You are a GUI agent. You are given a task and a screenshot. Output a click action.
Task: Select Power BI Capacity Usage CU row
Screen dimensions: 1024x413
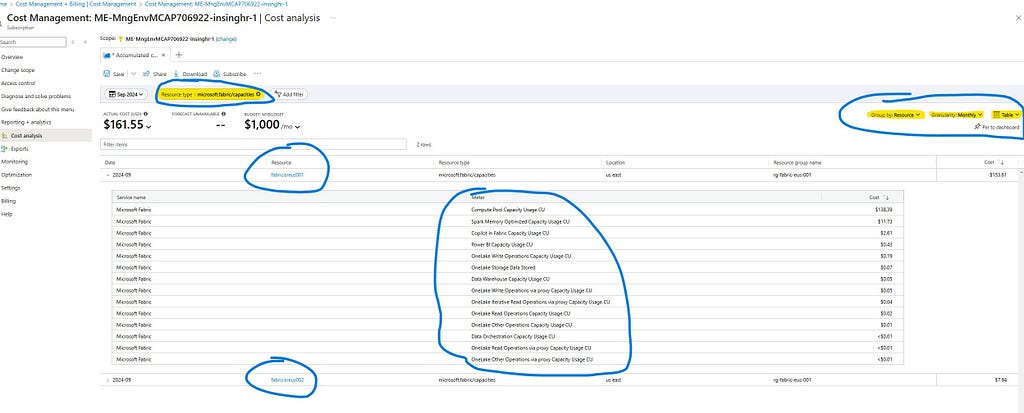pos(507,244)
